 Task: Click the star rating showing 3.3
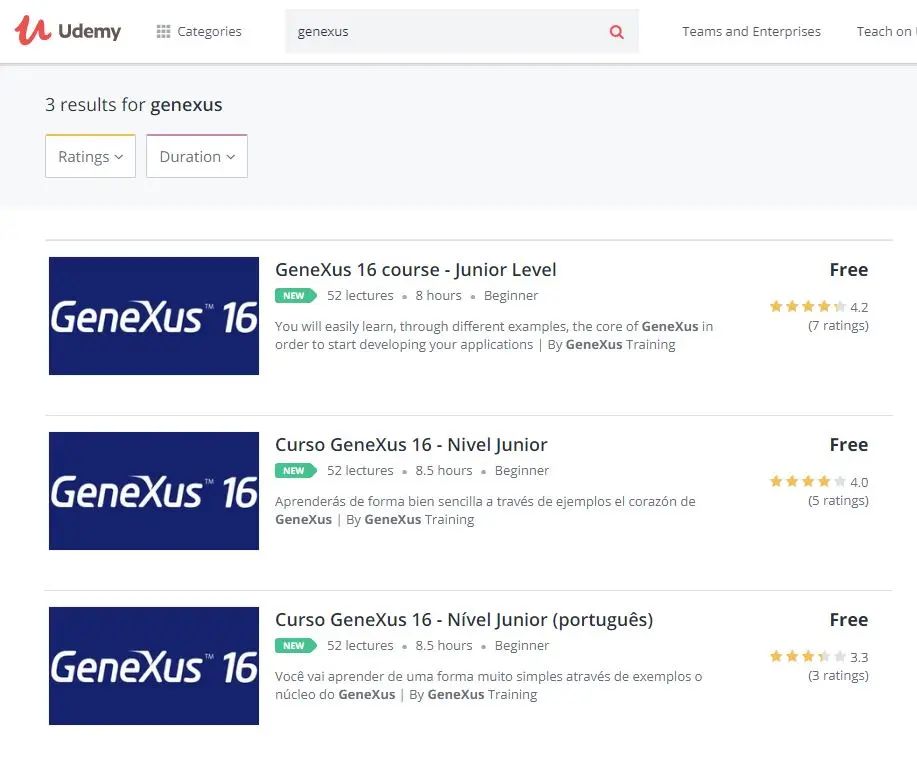(806, 656)
